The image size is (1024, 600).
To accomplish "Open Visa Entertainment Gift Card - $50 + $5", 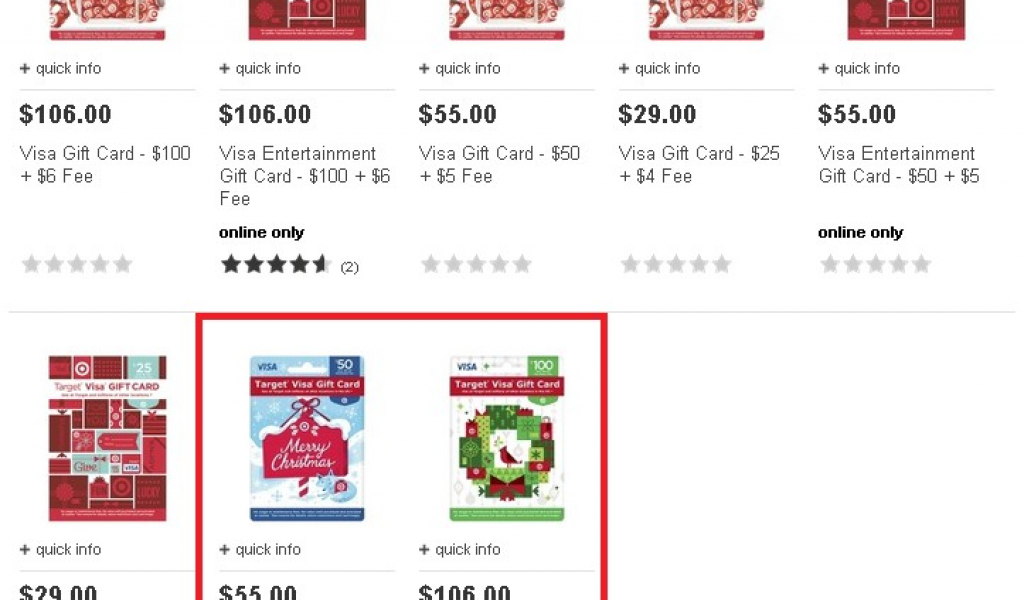I will (x=899, y=165).
